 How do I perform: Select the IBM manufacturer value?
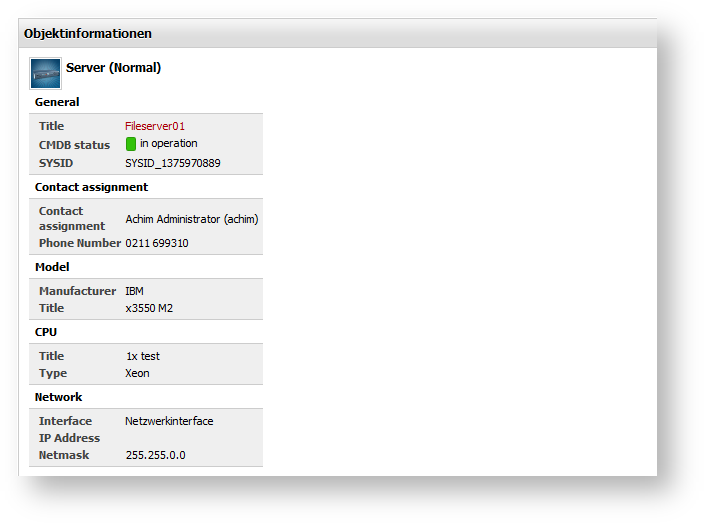[x=136, y=291]
